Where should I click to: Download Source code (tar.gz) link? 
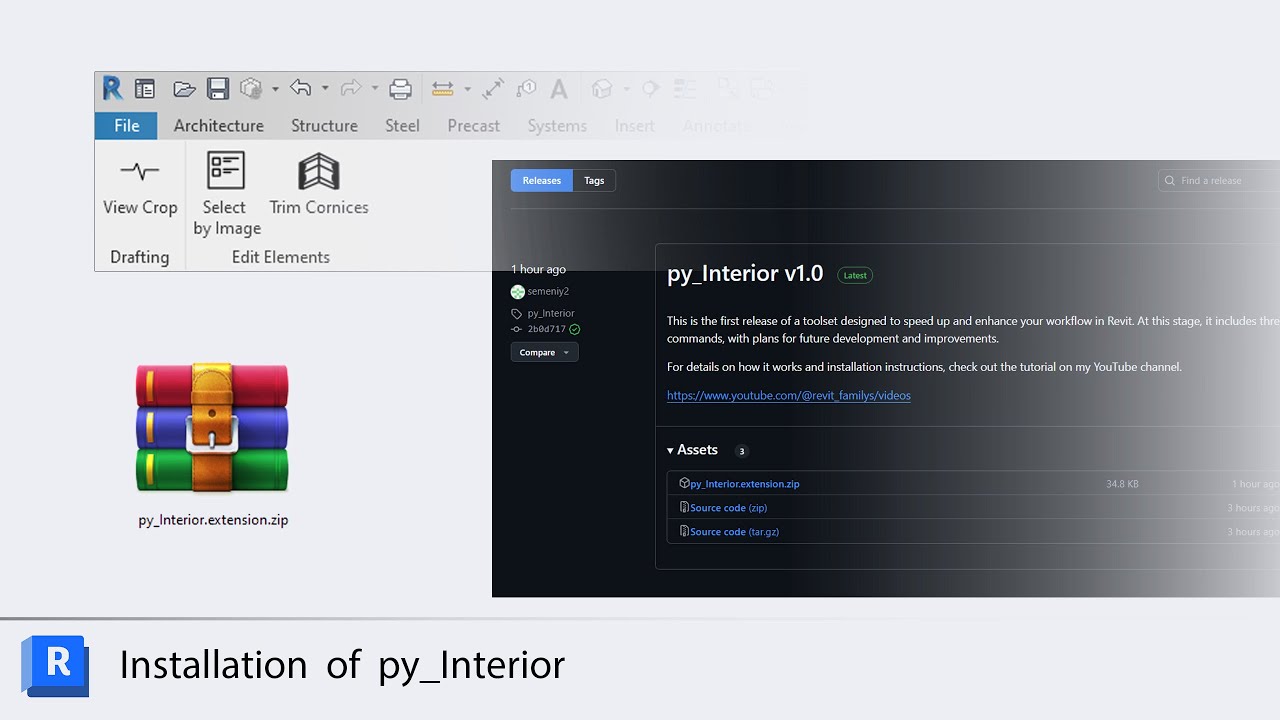pyautogui.click(x=734, y=532)
